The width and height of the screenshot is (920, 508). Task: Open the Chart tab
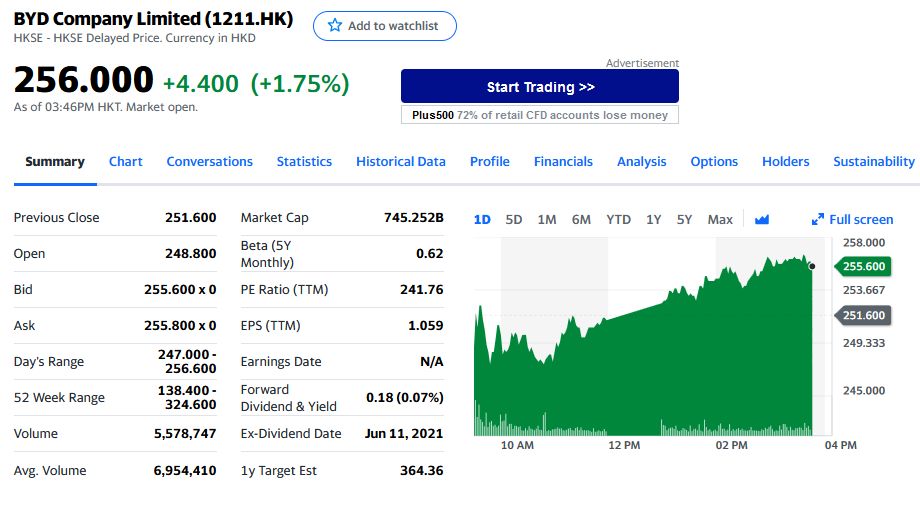[x=126, y=161]
